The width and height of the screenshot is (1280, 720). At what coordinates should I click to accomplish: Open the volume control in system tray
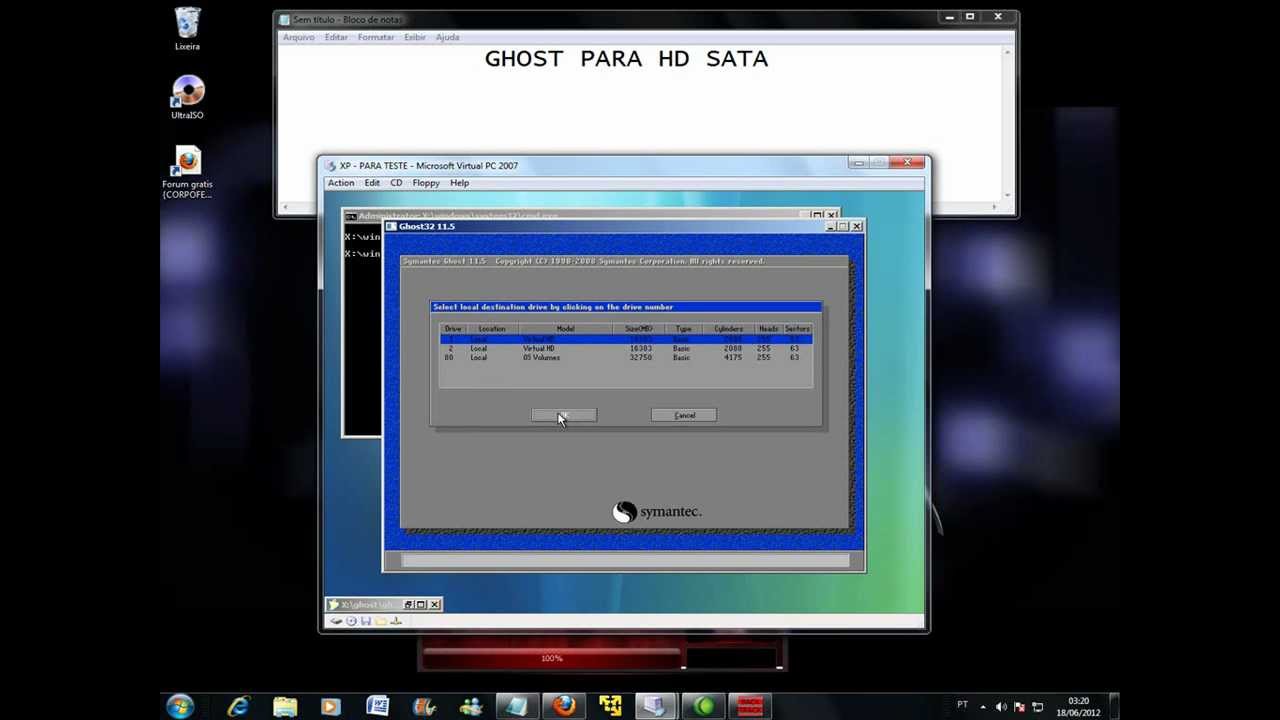coord(1002,707)
